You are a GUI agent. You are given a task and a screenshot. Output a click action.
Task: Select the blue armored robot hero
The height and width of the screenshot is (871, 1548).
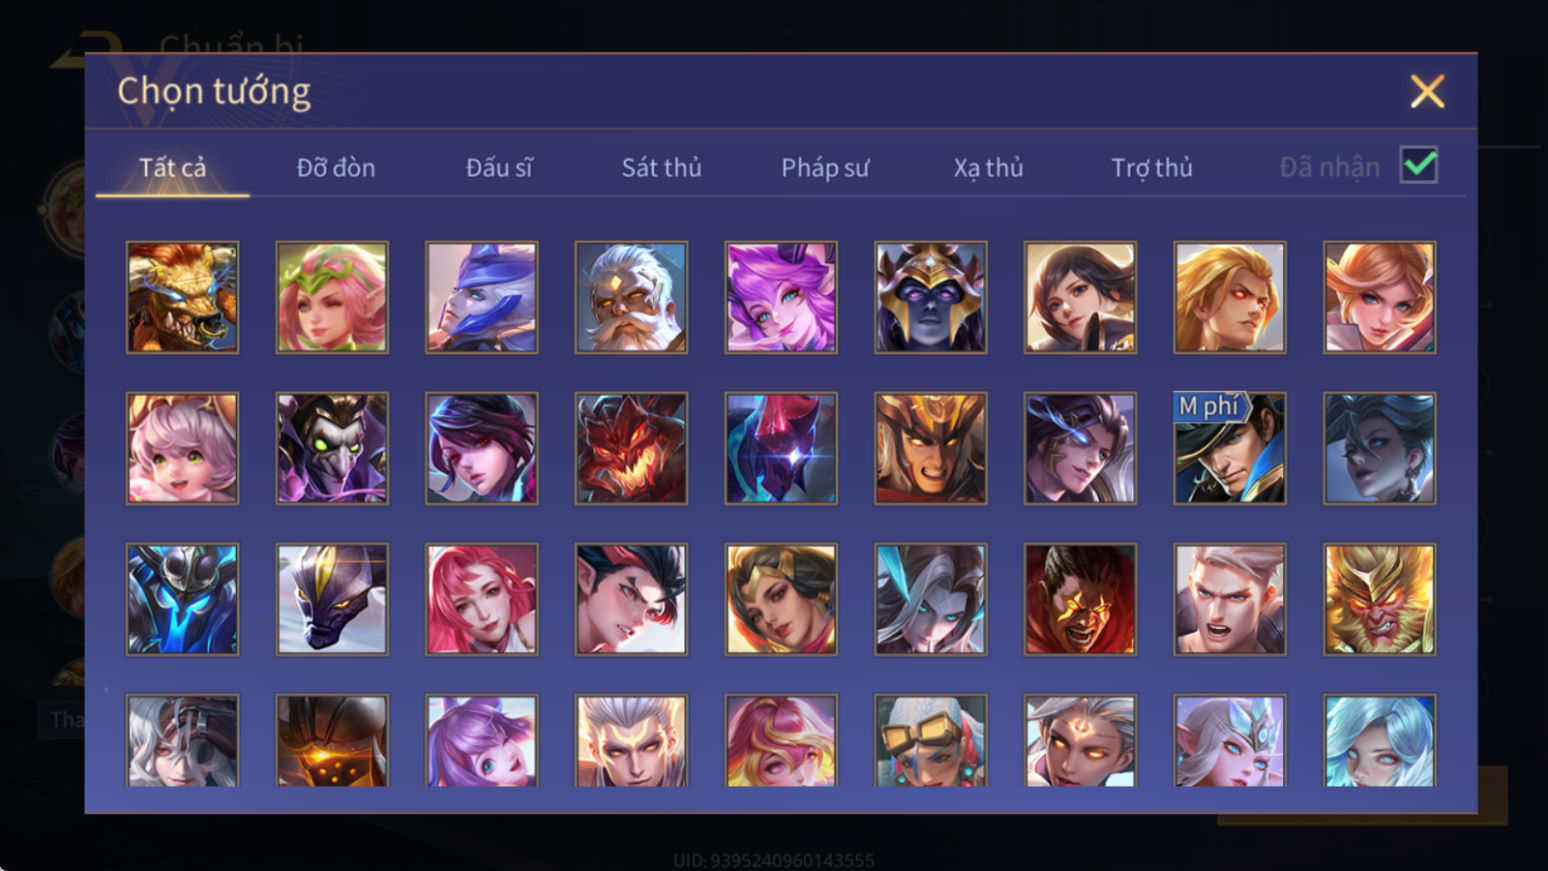coord(182,599)
